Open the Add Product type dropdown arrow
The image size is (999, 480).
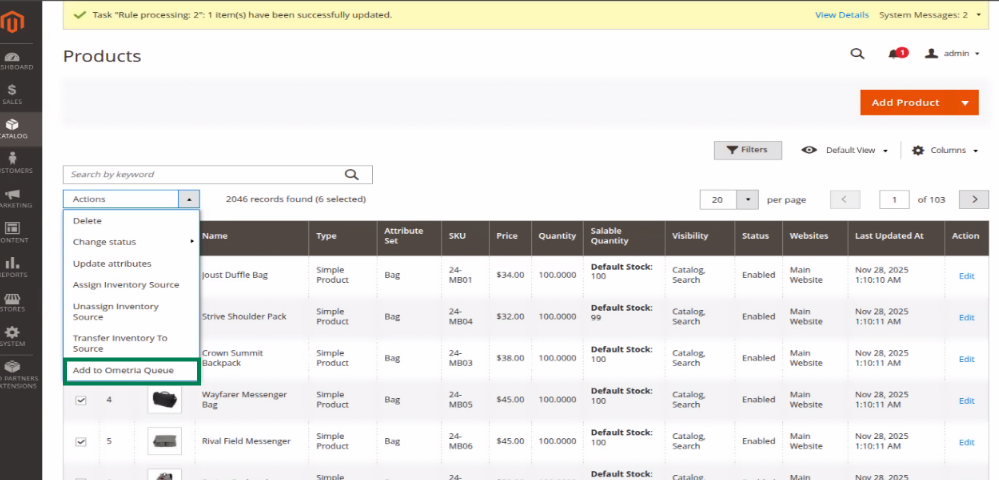coord(965,103)
